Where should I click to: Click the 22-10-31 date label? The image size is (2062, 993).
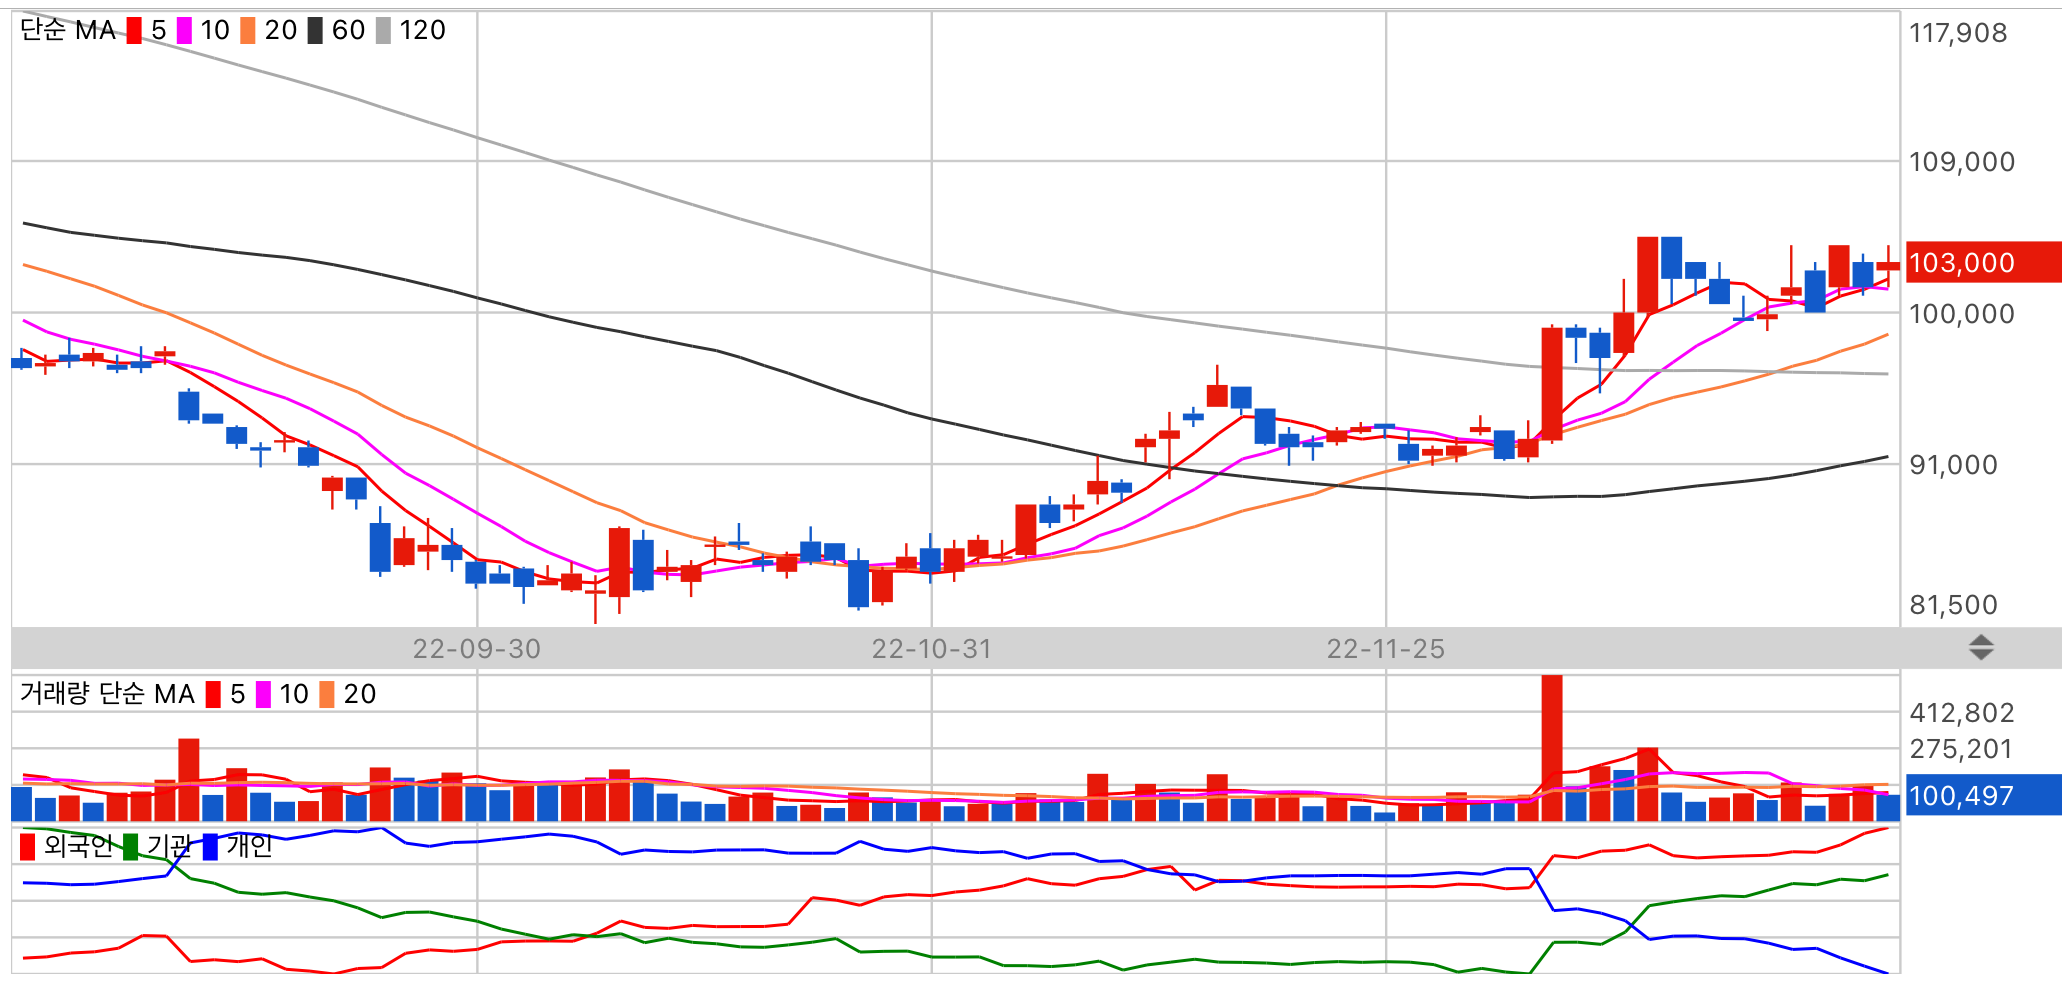[932, 649]
